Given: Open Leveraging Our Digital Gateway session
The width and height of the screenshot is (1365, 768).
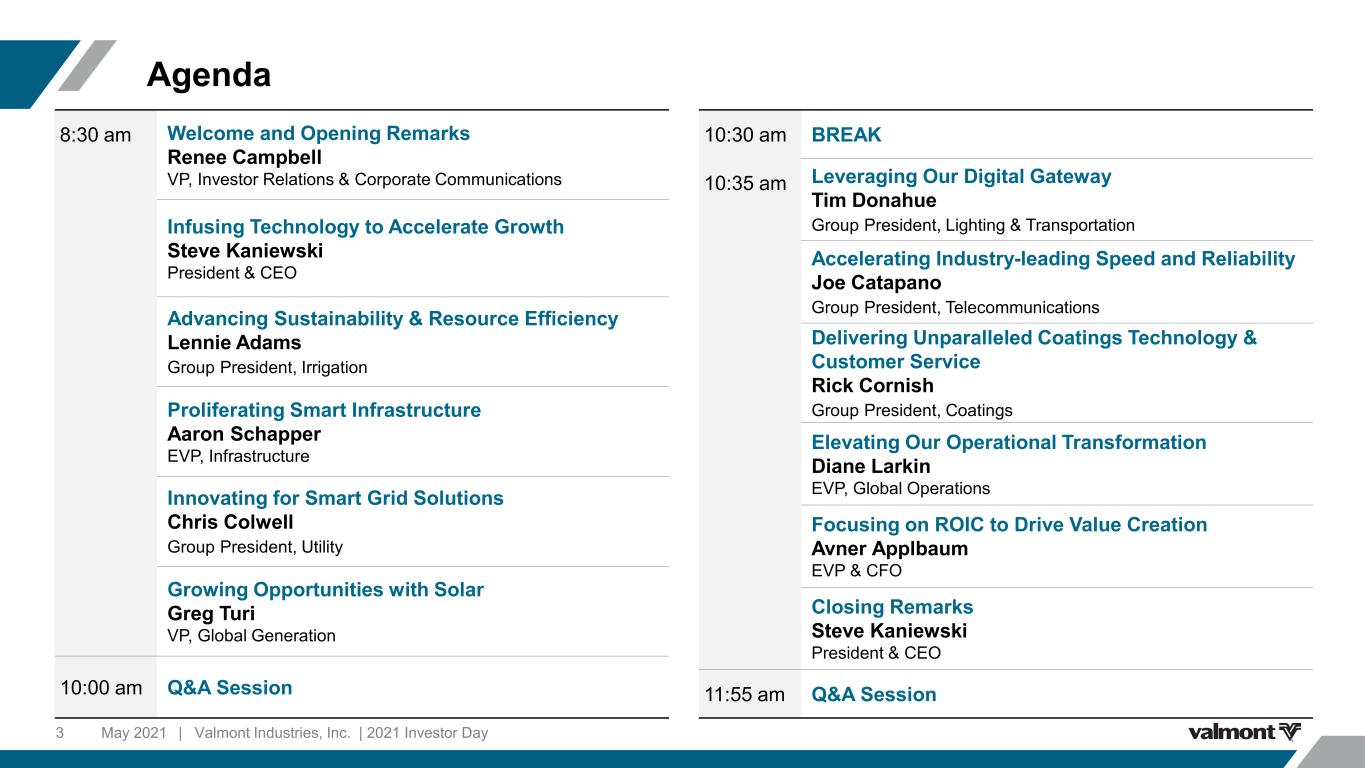Looking at the screenshot, I should tap(961, 177).
